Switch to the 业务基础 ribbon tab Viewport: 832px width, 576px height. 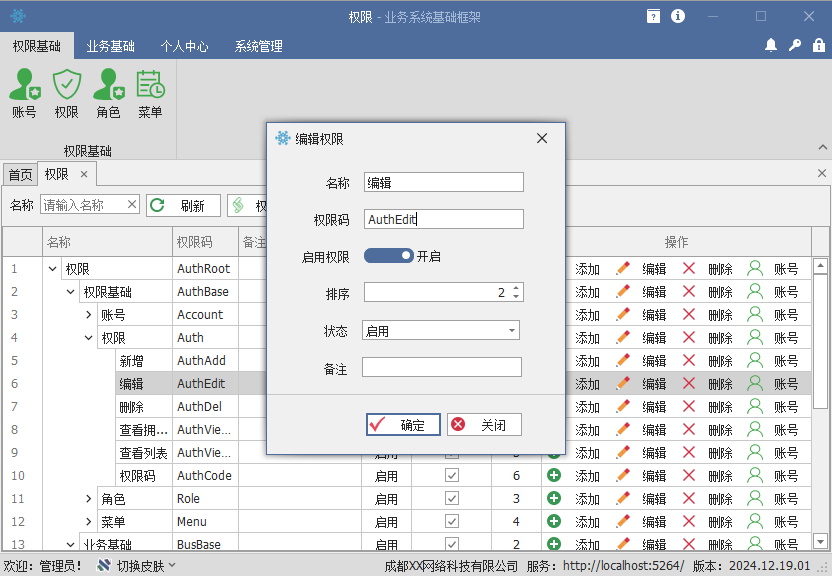[110, 46]
